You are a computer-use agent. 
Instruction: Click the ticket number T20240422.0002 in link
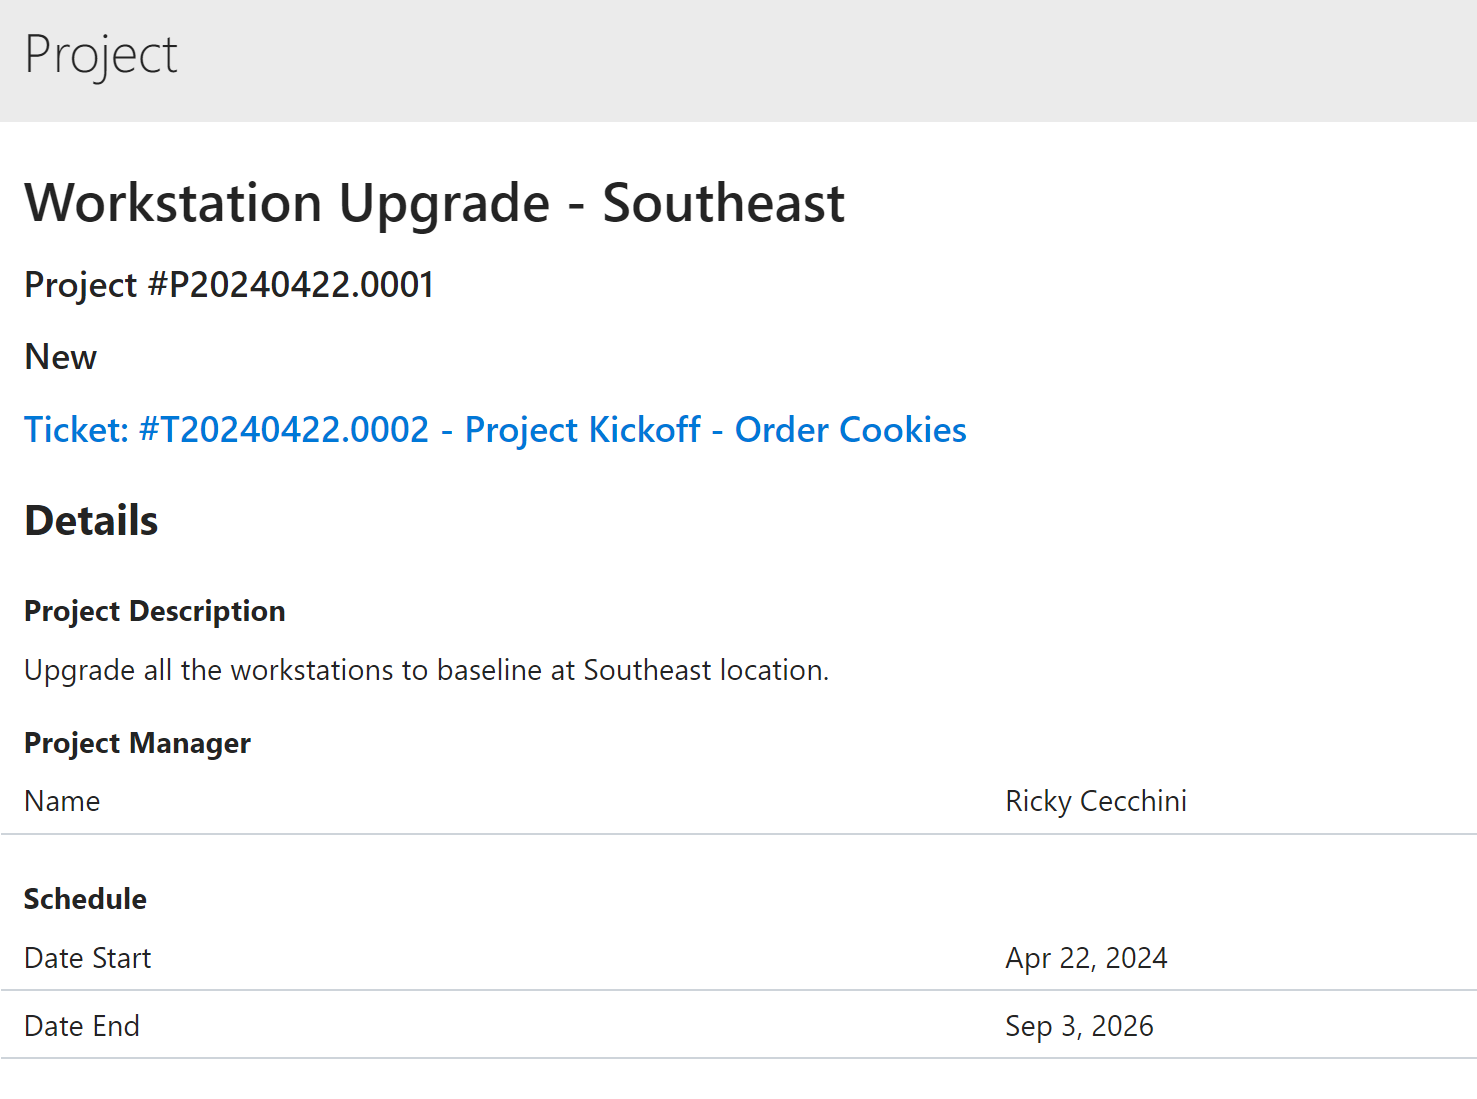click(285, 430)
